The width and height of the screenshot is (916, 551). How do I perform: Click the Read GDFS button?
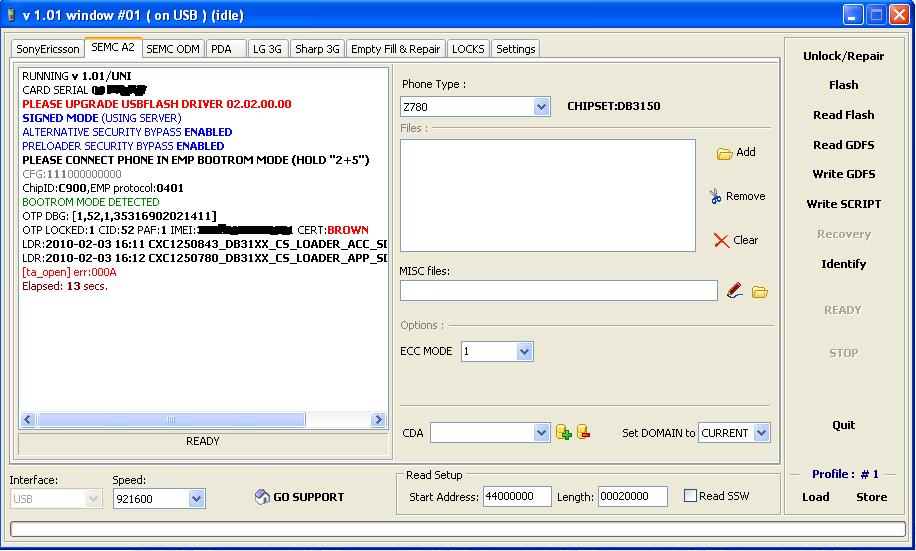[x=844, y=145]
